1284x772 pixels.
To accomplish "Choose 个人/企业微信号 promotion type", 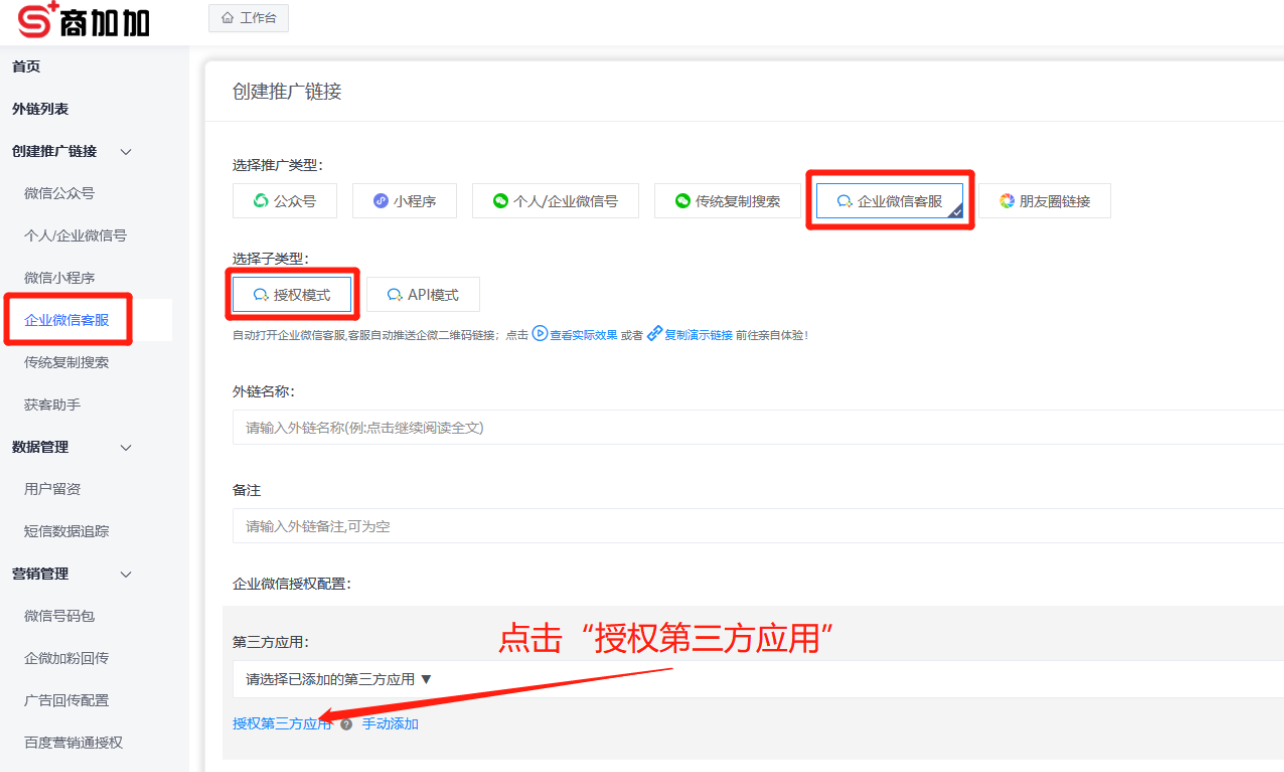I will point(555,201).
